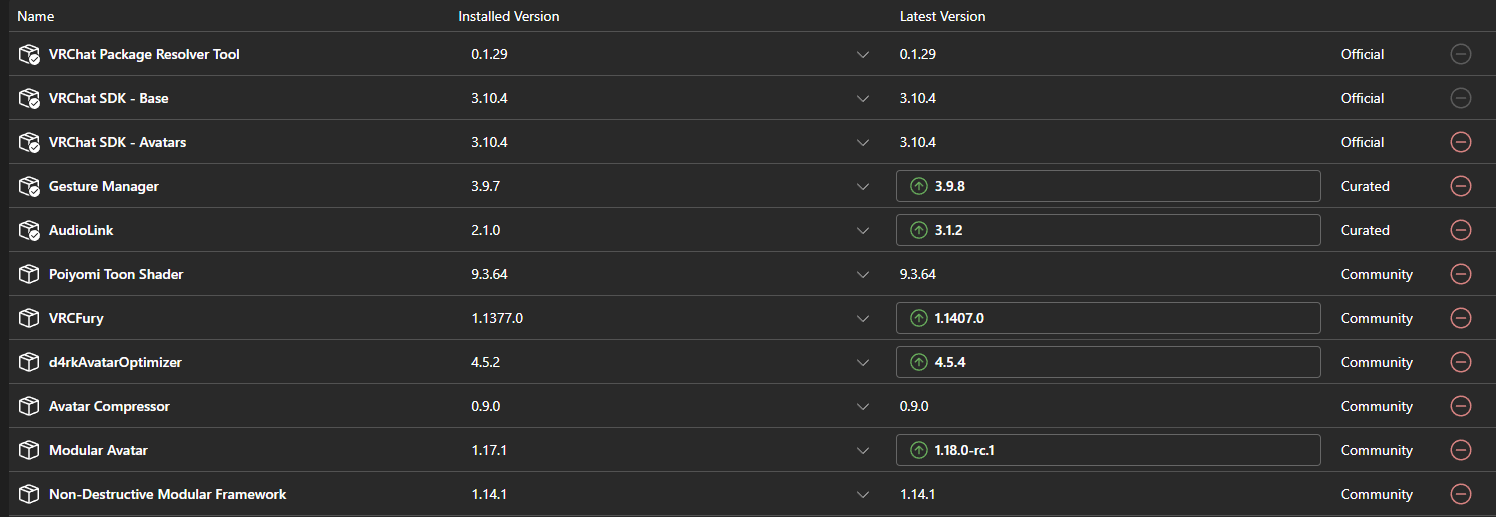
Task: Click package icon beside Non-Destructive Modular Framework
Action: tap(29, 494)
